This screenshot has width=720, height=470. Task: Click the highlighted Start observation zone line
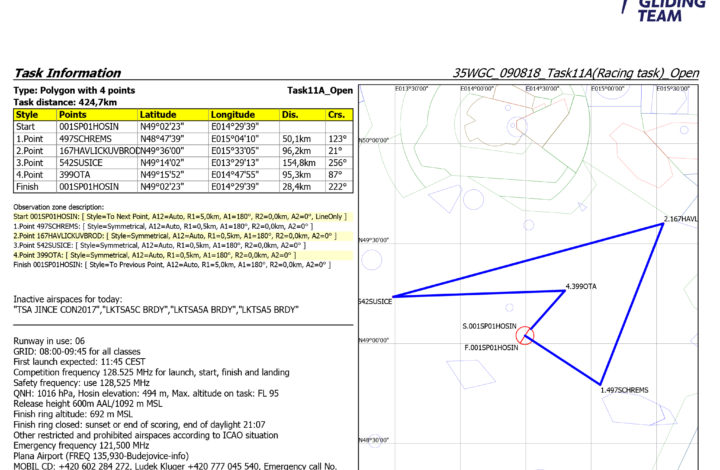(x=180, y=216)
